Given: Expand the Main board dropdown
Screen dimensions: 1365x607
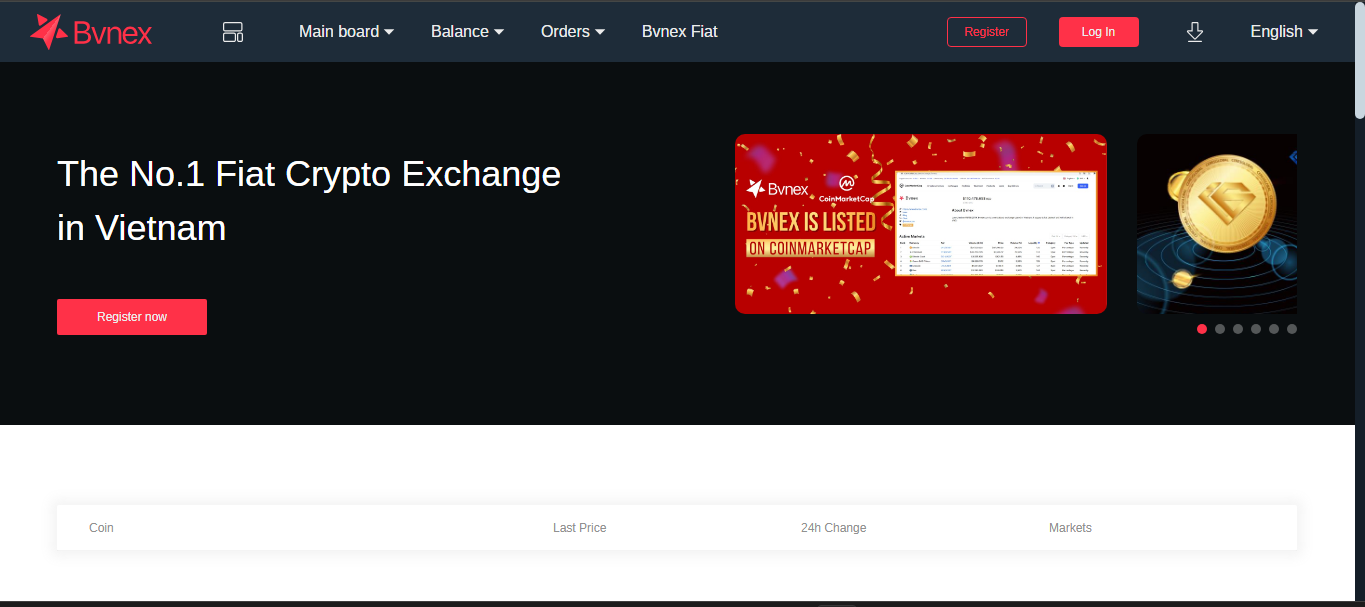Looking at the screenshot, I should [x=346, y=32].
